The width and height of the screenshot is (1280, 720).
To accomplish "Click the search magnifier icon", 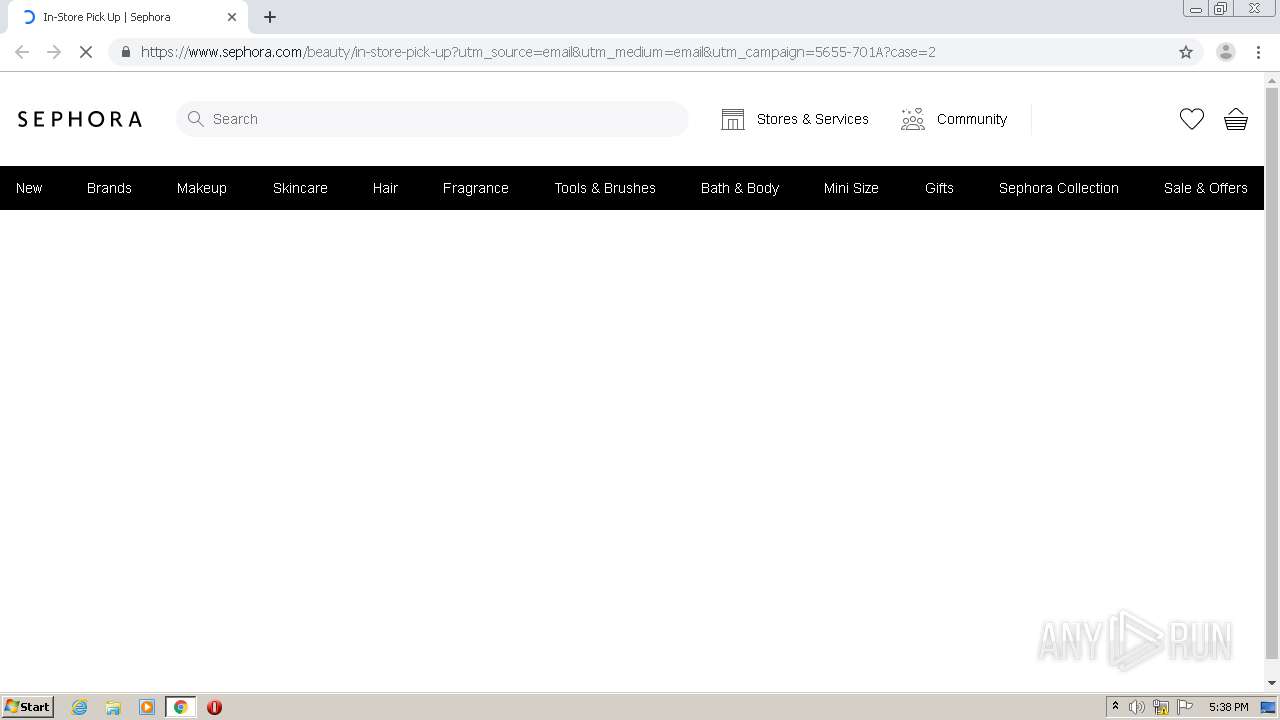I will 196,119.
